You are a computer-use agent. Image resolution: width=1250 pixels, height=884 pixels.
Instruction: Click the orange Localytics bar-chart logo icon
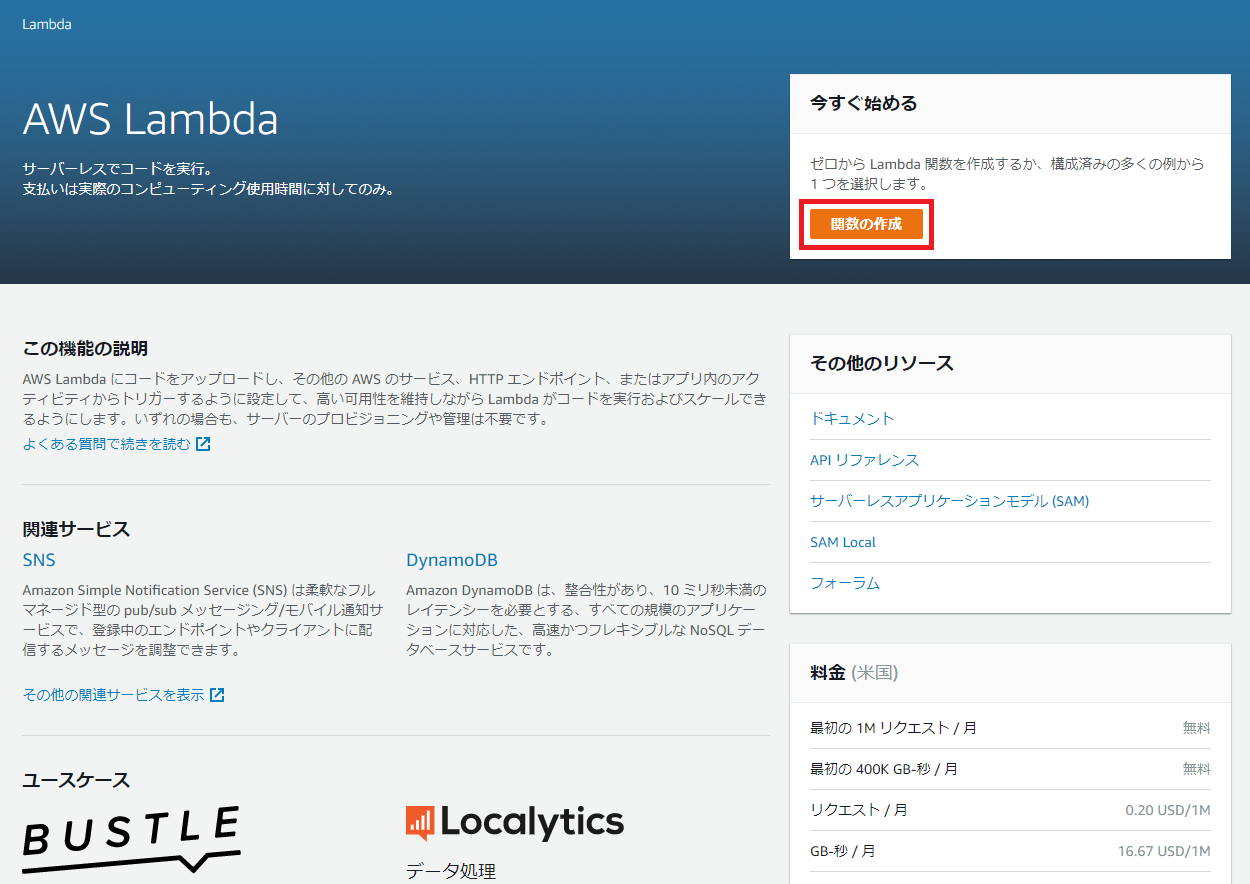click(x=420, y=821)
